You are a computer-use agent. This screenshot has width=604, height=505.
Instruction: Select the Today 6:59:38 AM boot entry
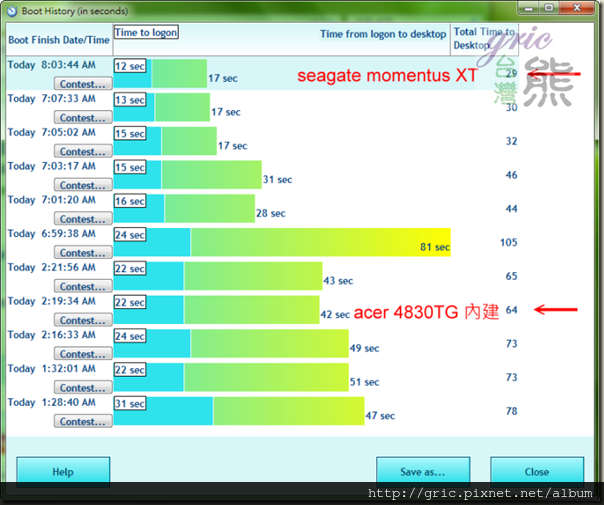pos(52,233)
